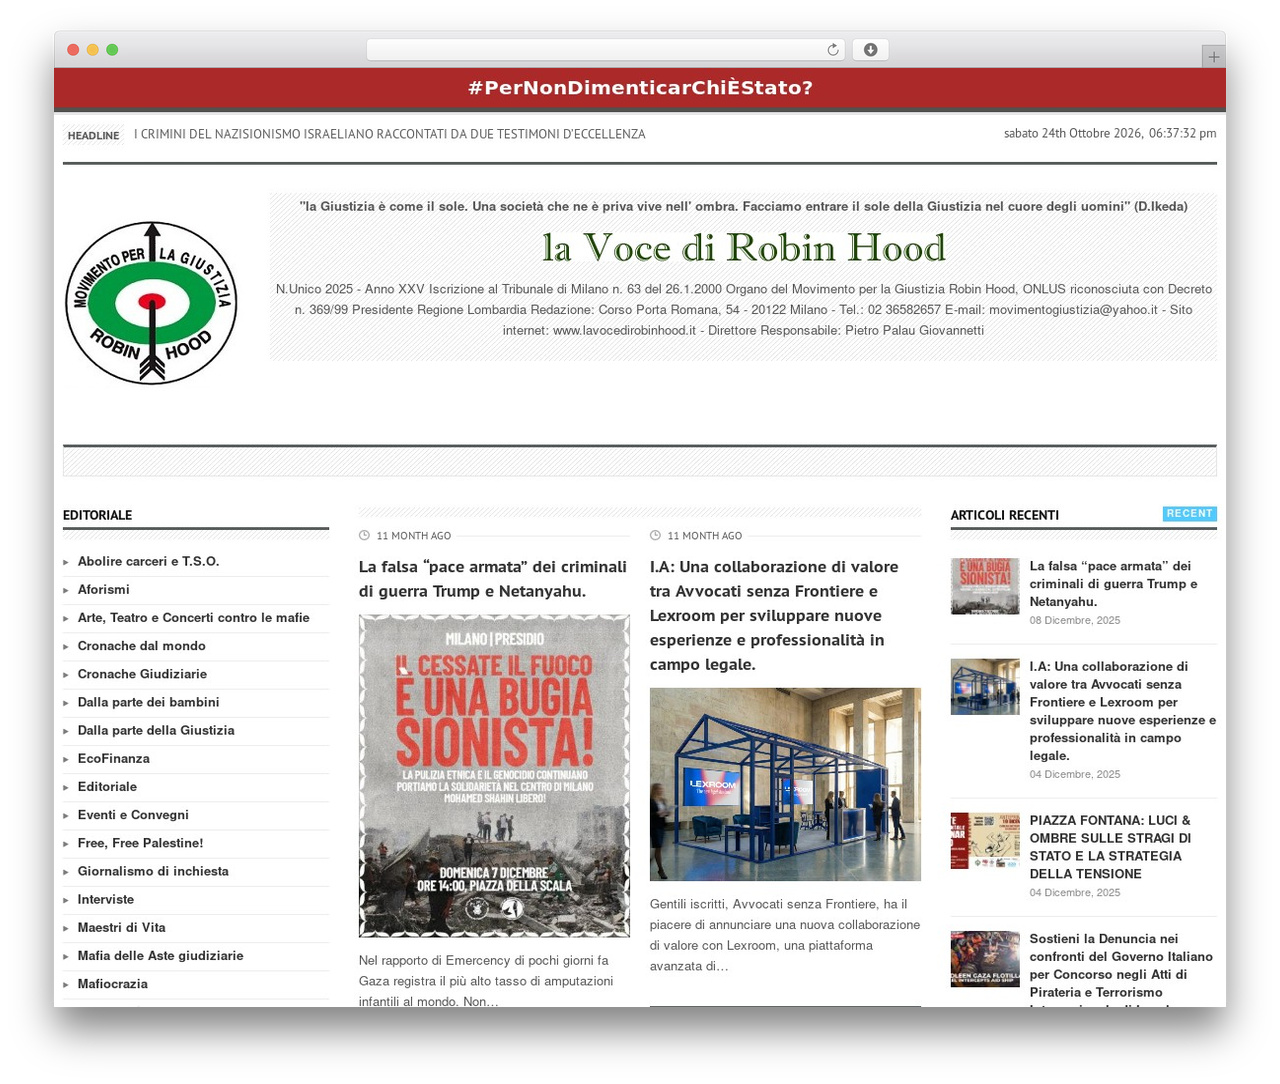Open recent article thumbnail for La falsa pace armata
This screenshot has width=1280, height=1084.
[985, 586]
